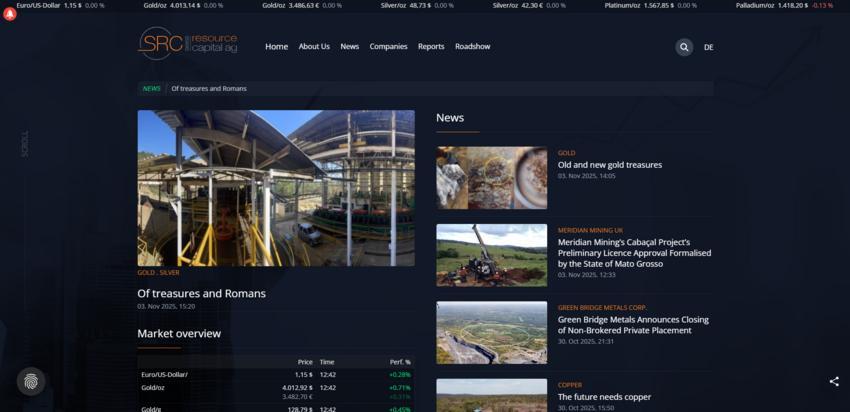This screenshot has width=850, height=412.
Task: Open 'The future needs copper' article
Action: pos(604,397)
